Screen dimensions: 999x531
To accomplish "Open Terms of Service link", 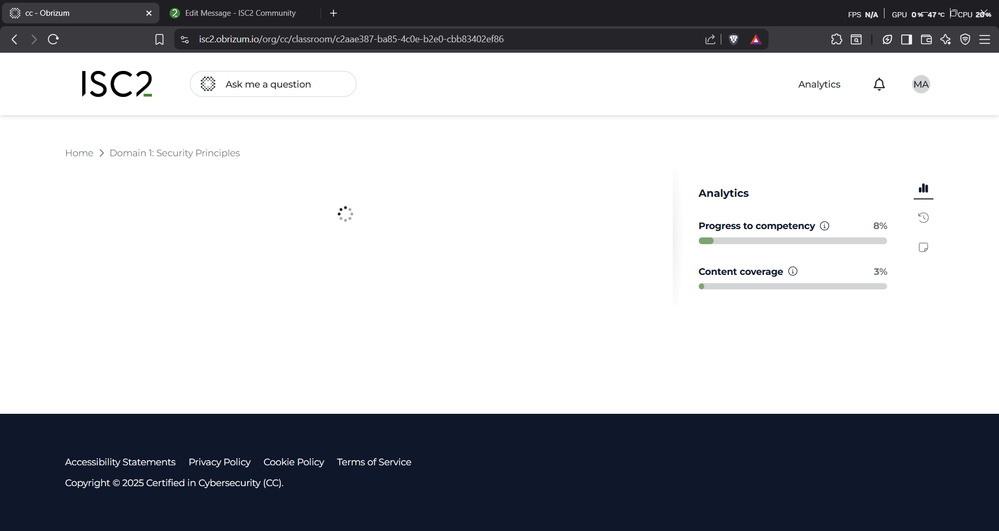I will pos(374,462).
